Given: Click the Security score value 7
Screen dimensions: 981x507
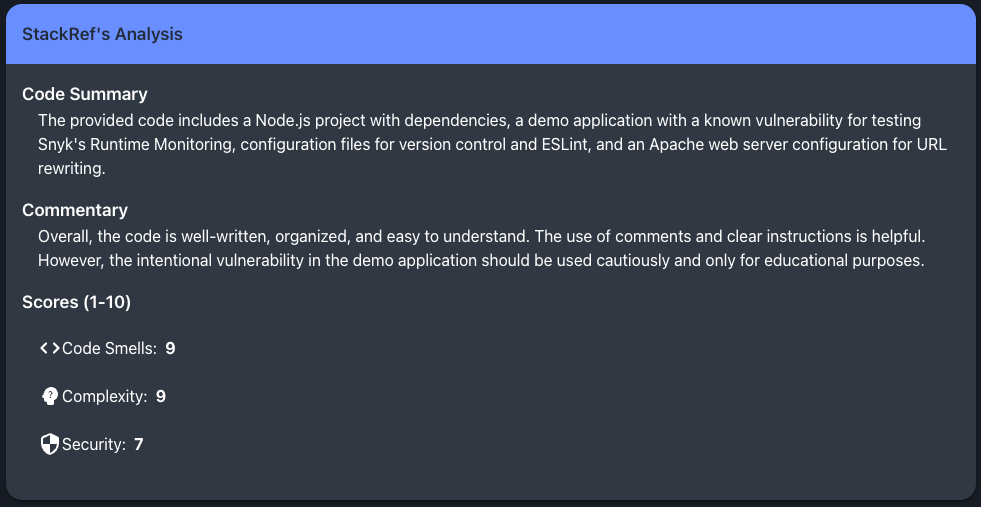Looking at the screenshot, I should 139,444.
